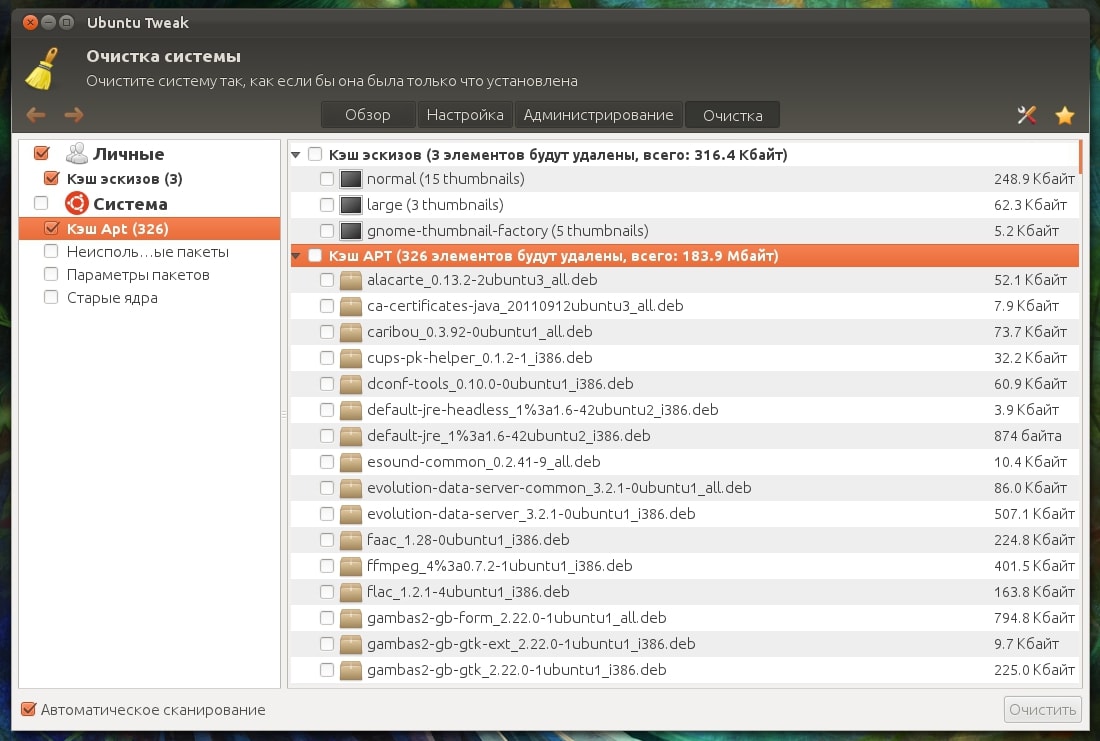Click the gambas2-gb-gtk-ext package icon

click(x=351, y=643)
